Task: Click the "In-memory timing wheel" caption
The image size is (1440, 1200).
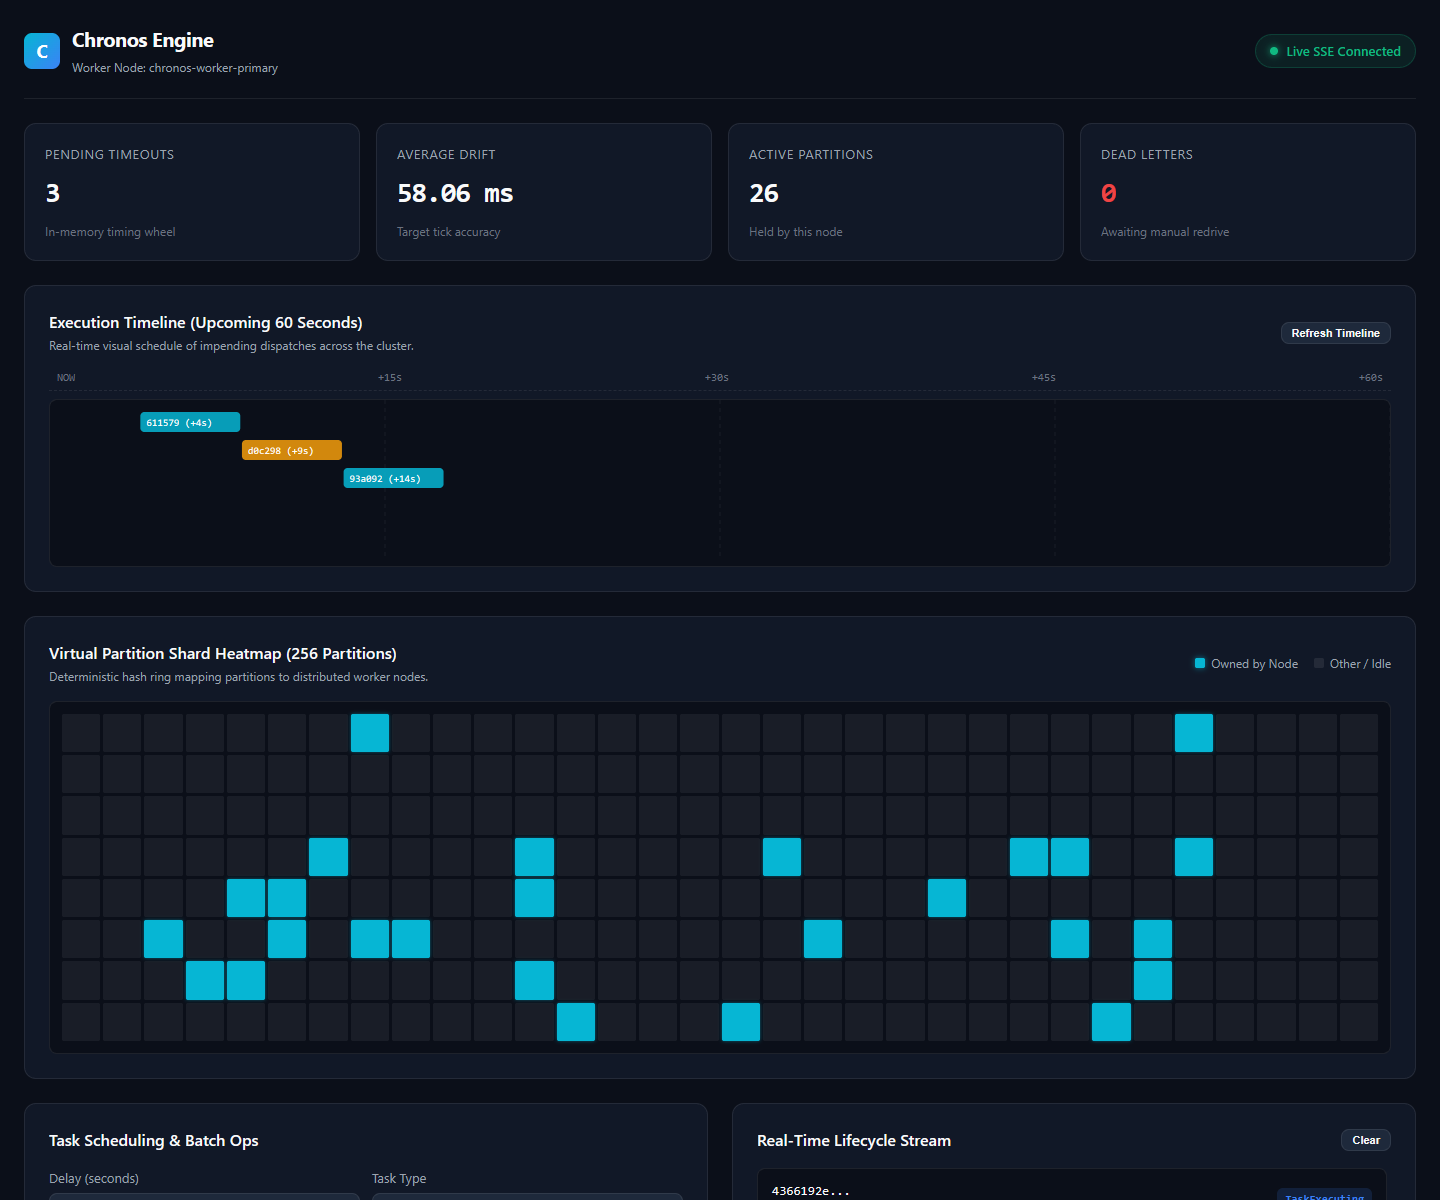Action: point(110,232)
